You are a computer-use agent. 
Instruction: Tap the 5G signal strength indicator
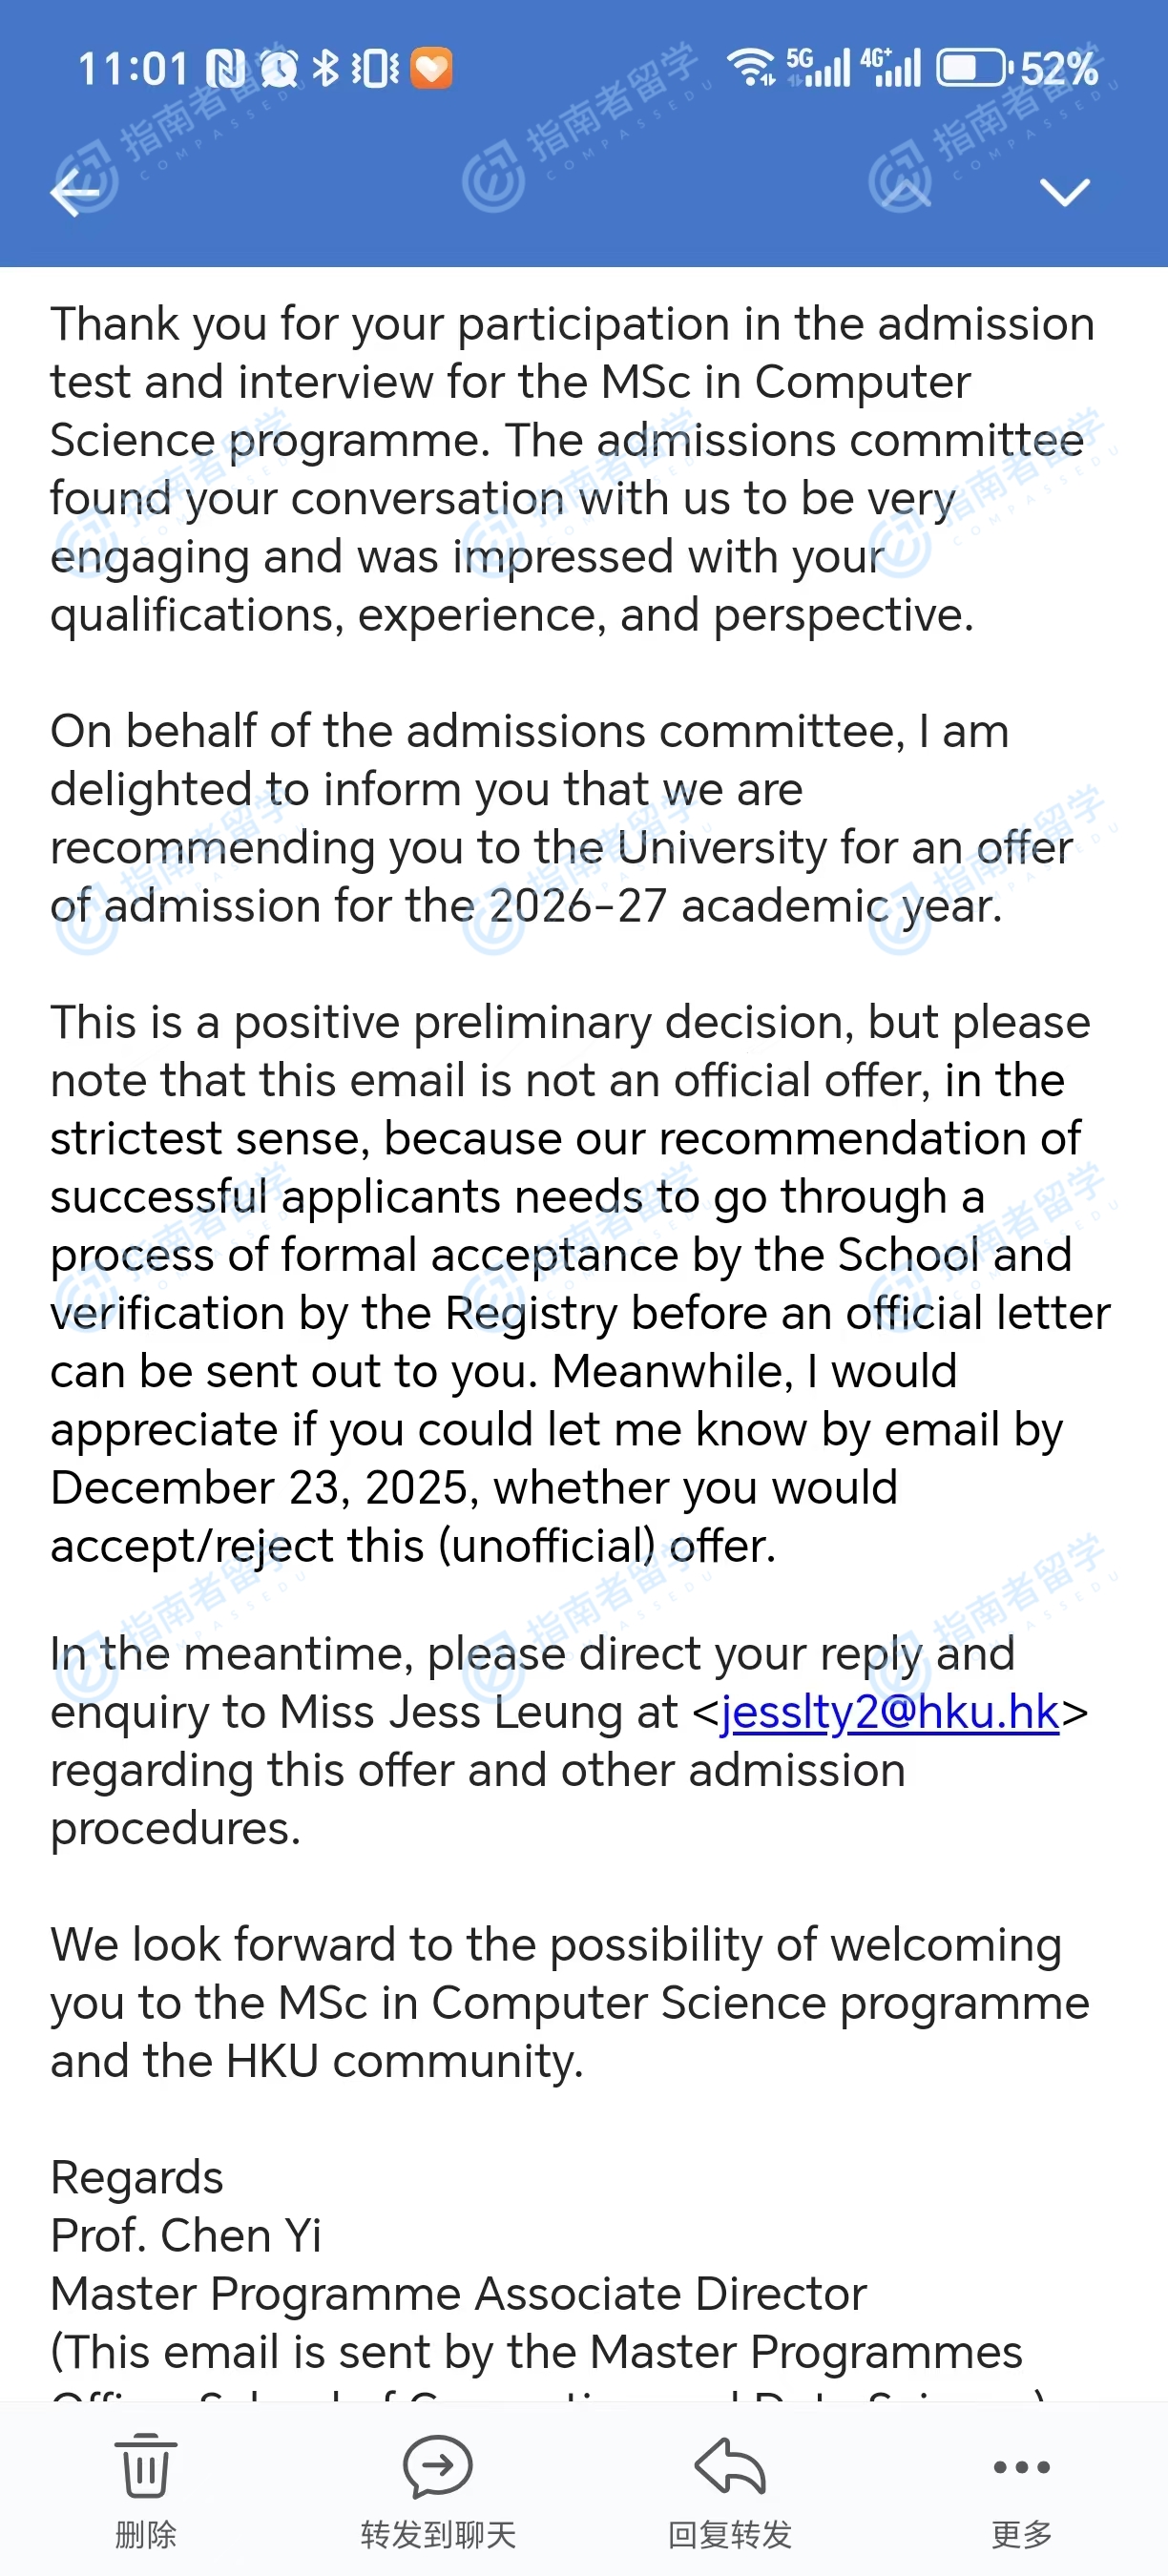[x=817, y=68]
